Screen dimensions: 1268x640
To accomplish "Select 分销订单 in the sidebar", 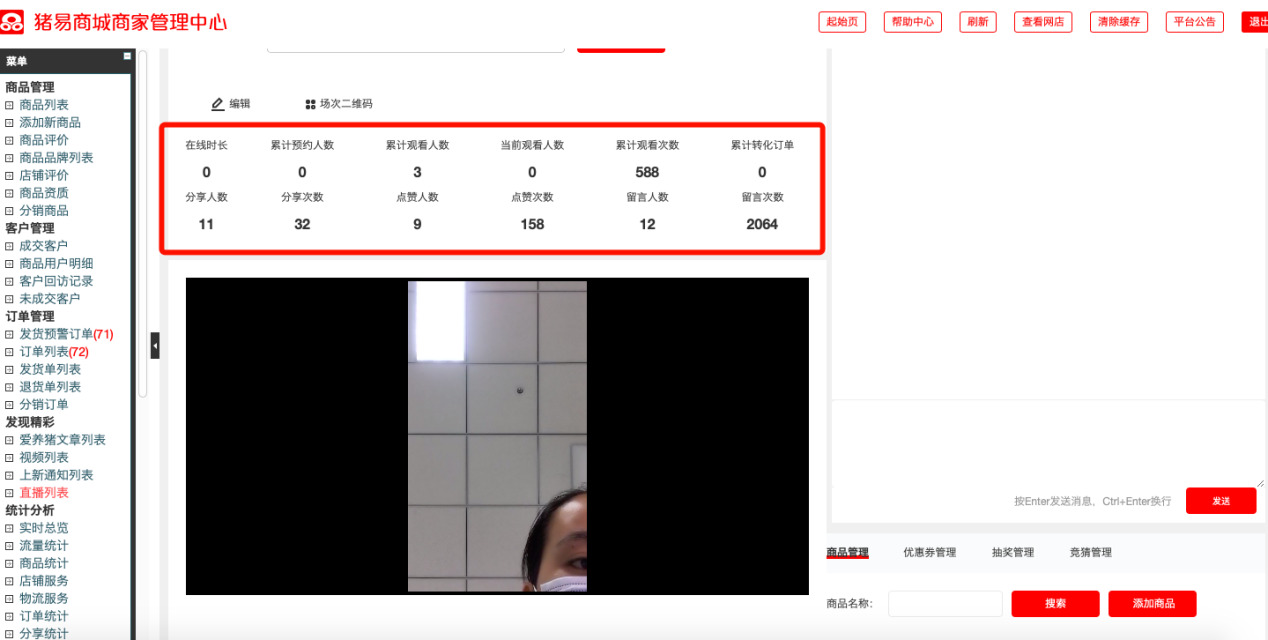I will (x=44, y=405).
